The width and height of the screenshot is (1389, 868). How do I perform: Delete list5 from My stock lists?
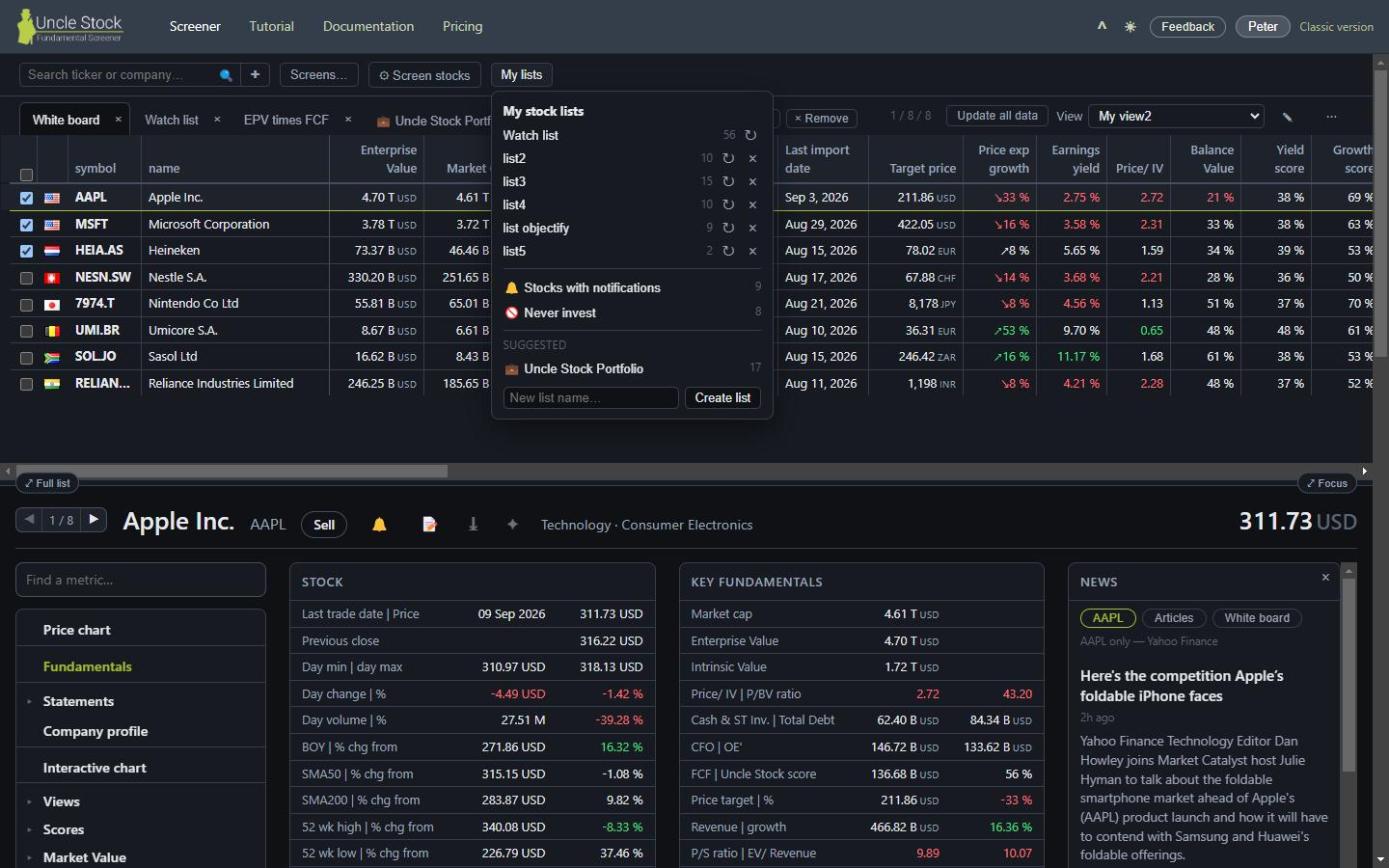pos(753,251)
